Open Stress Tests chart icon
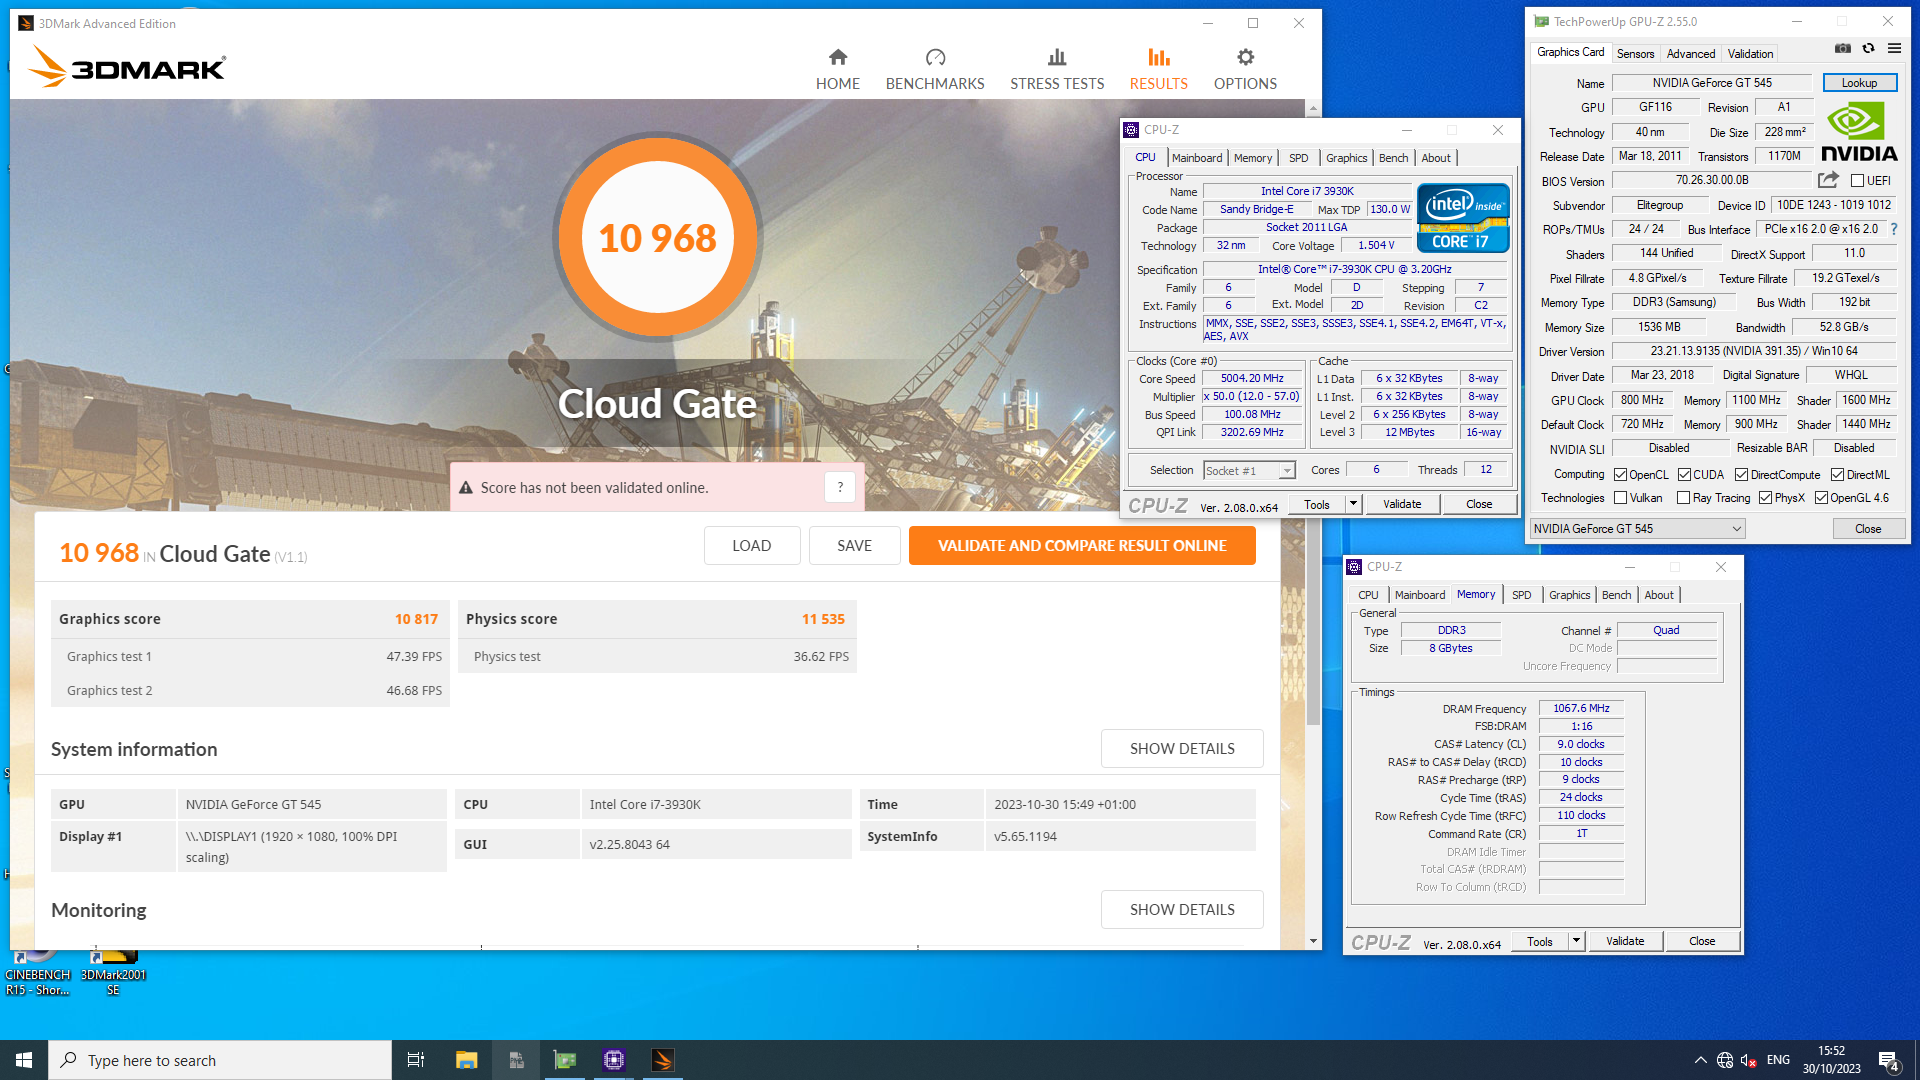The width and height of the screenshot is (1920, 1080). (1057, 57)
